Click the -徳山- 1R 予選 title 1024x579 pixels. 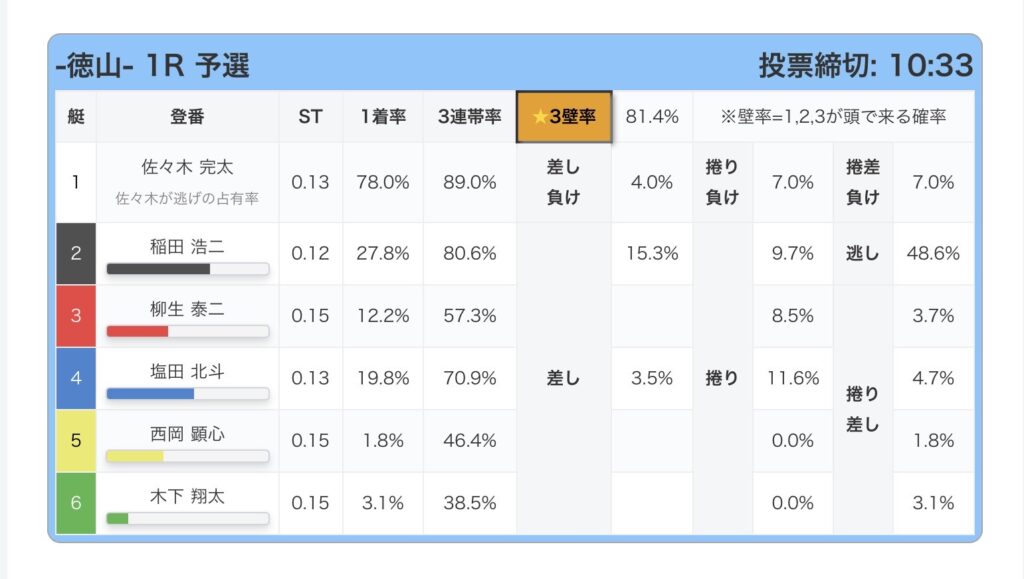coord(153,66)
